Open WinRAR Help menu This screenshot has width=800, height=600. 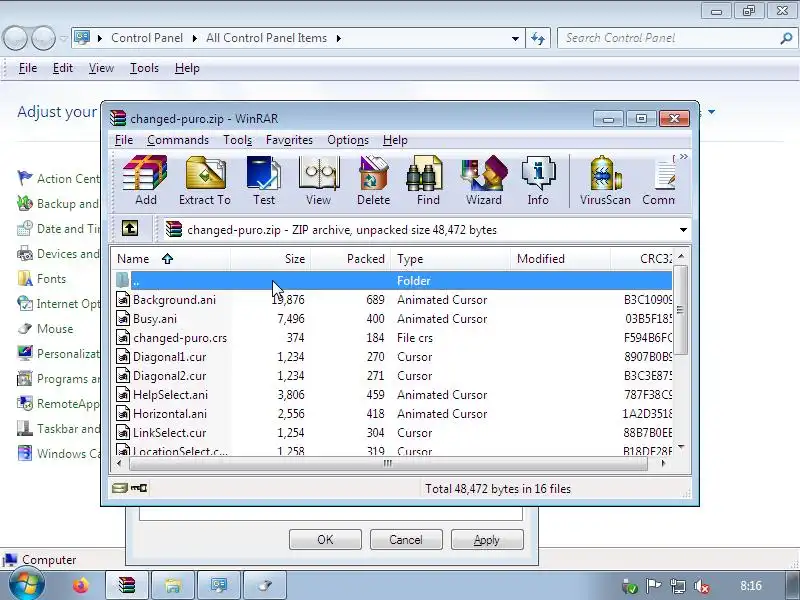point(395,140)
